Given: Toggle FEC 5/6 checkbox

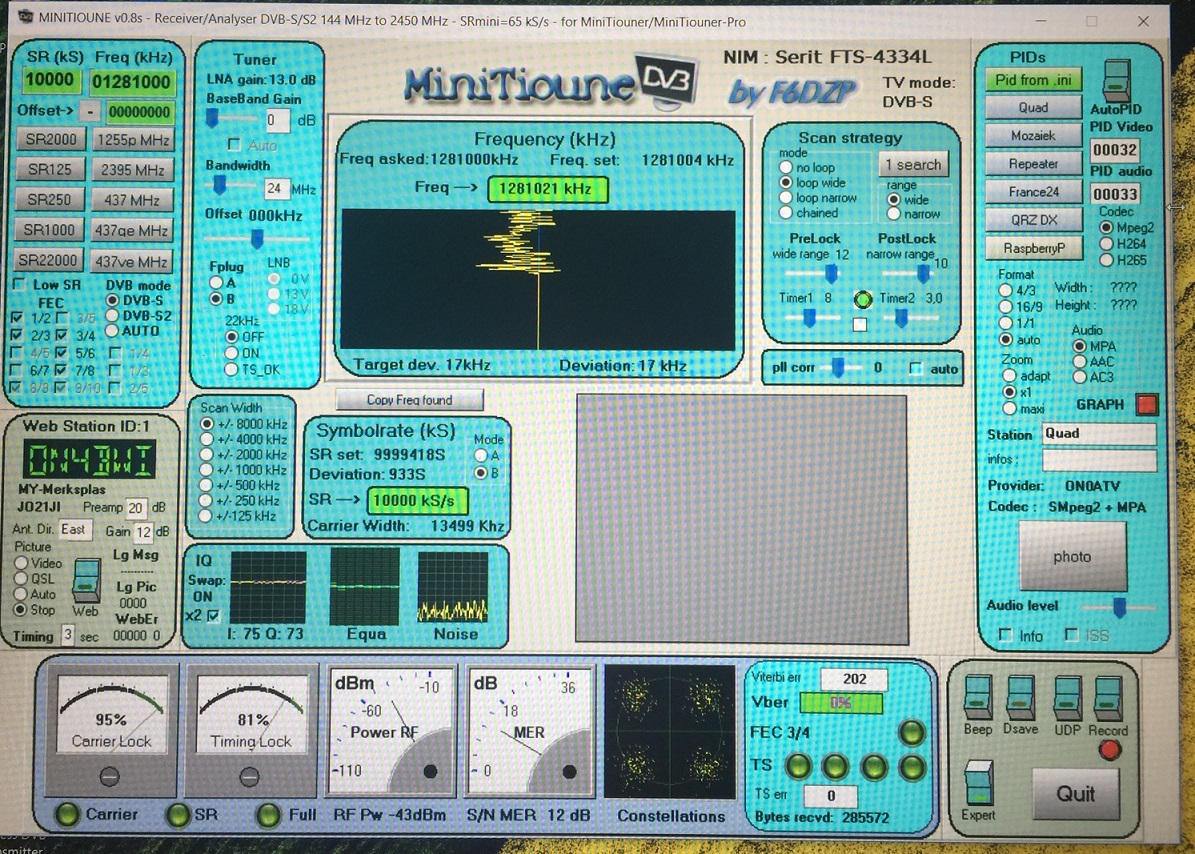Looking at the screenshot, I should [63, 353].
